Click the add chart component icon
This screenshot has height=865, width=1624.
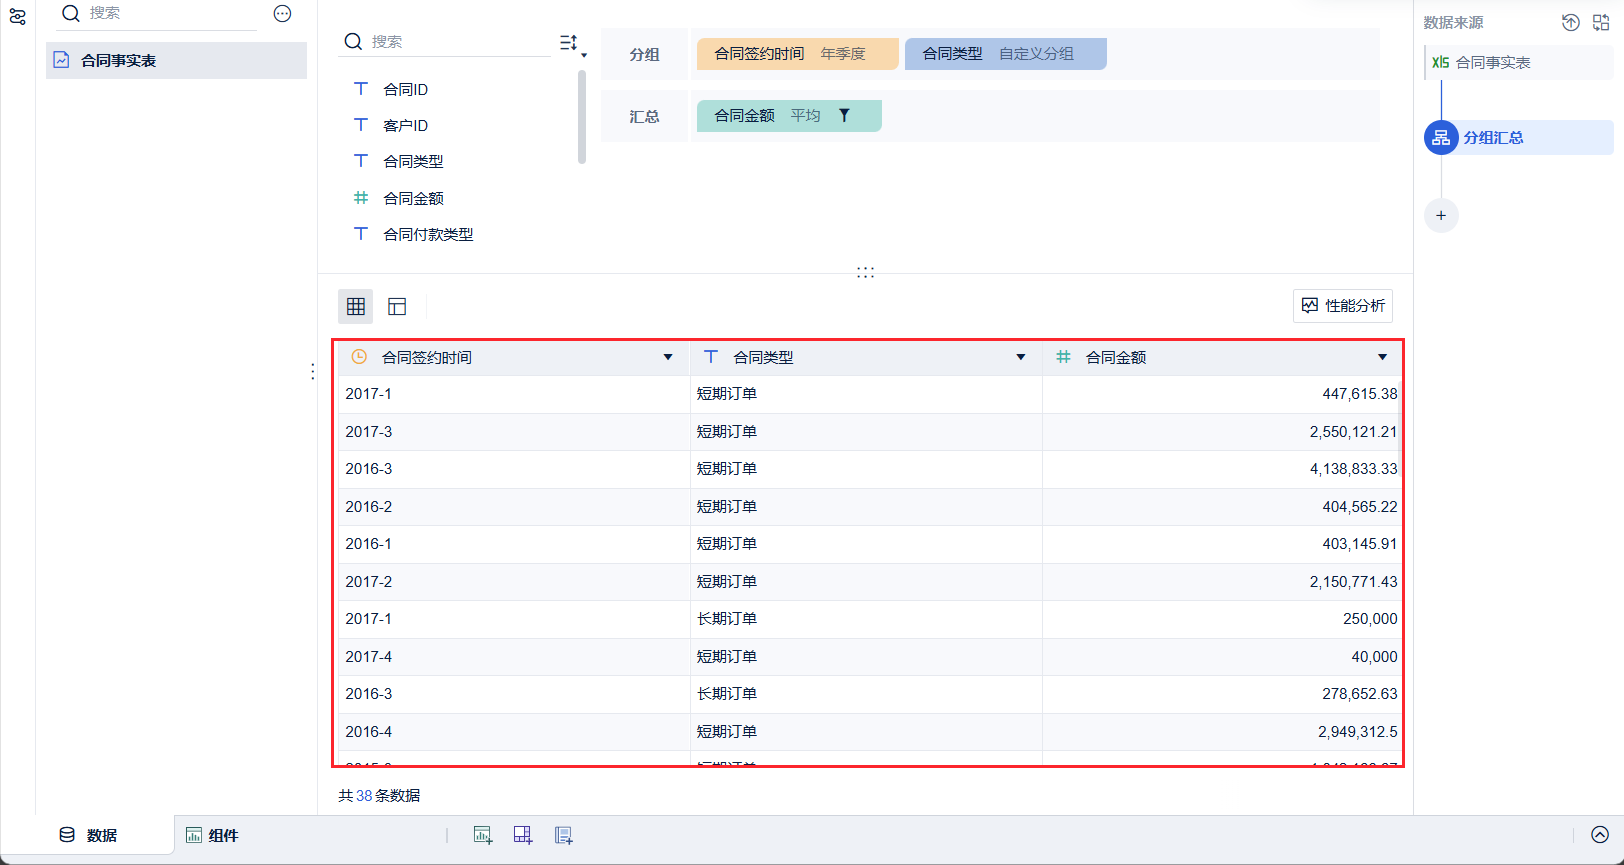click(x=483, y=835)
